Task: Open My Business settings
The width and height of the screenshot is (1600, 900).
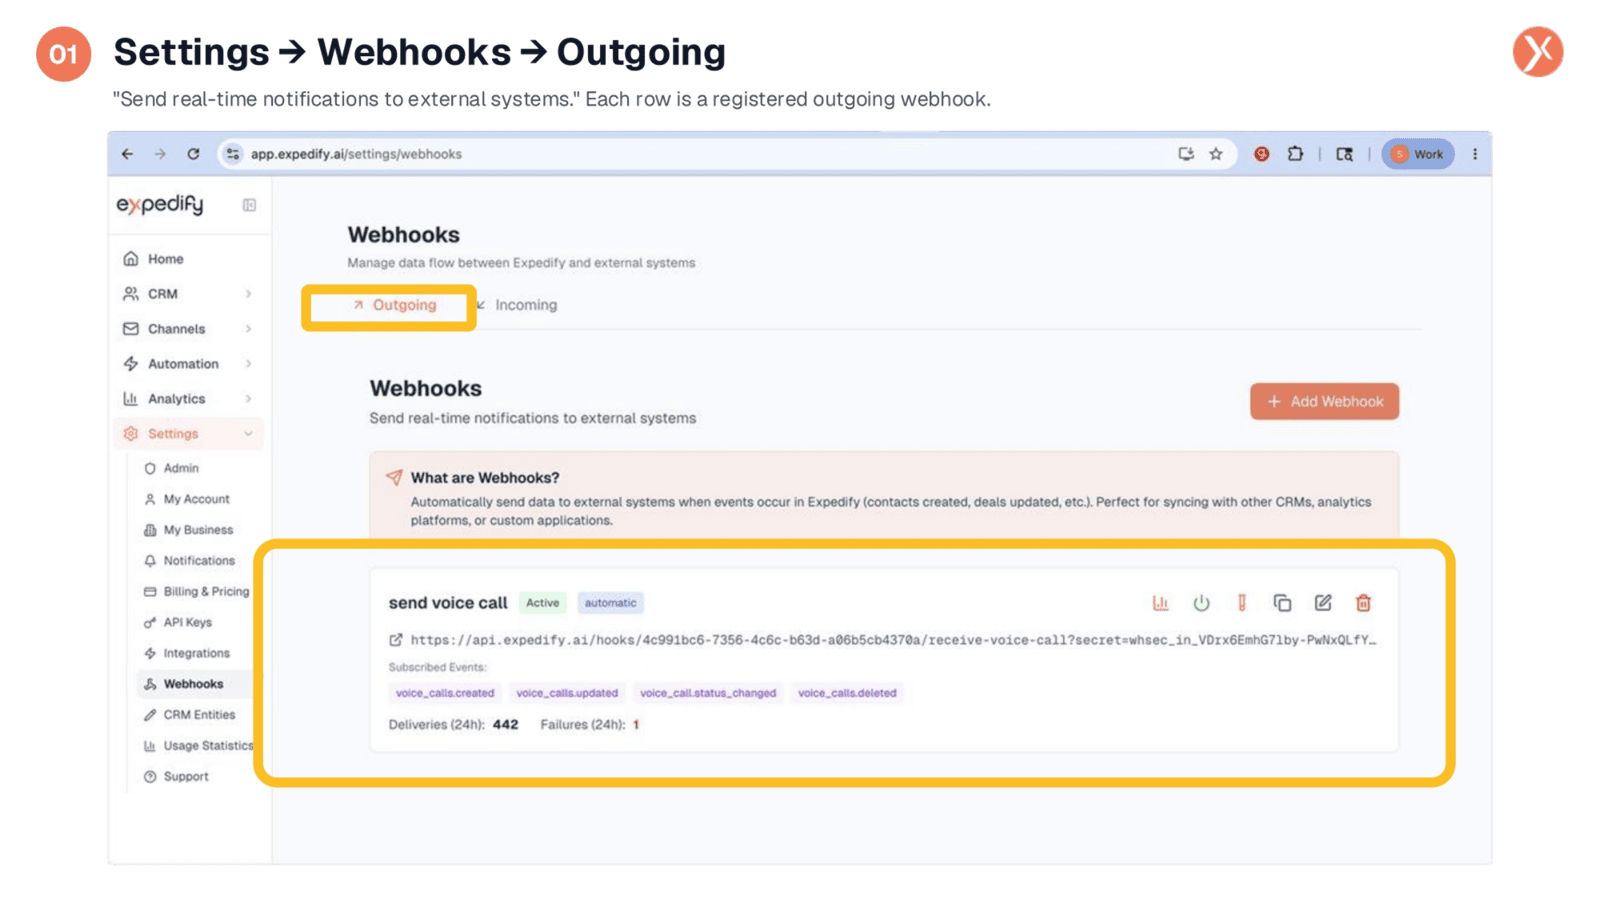Action: click(x=198, y=530)
